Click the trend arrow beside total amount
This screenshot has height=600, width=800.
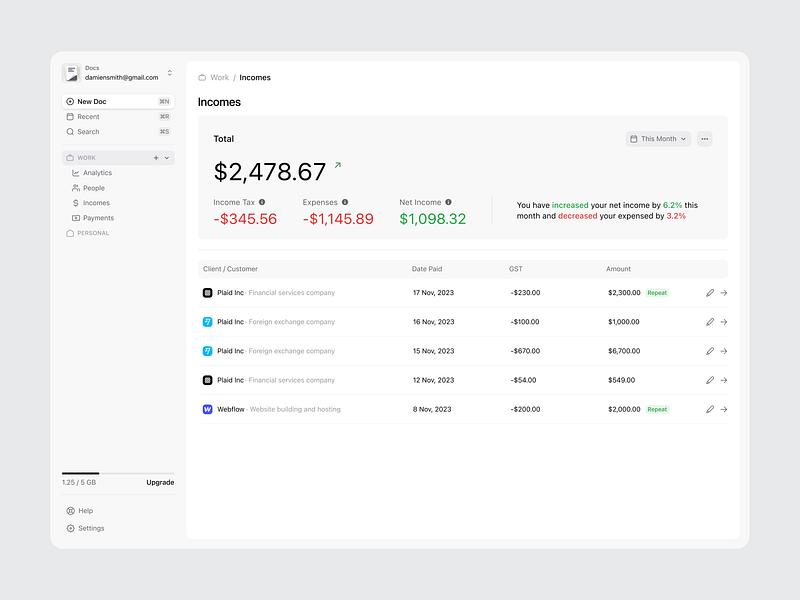337,165
